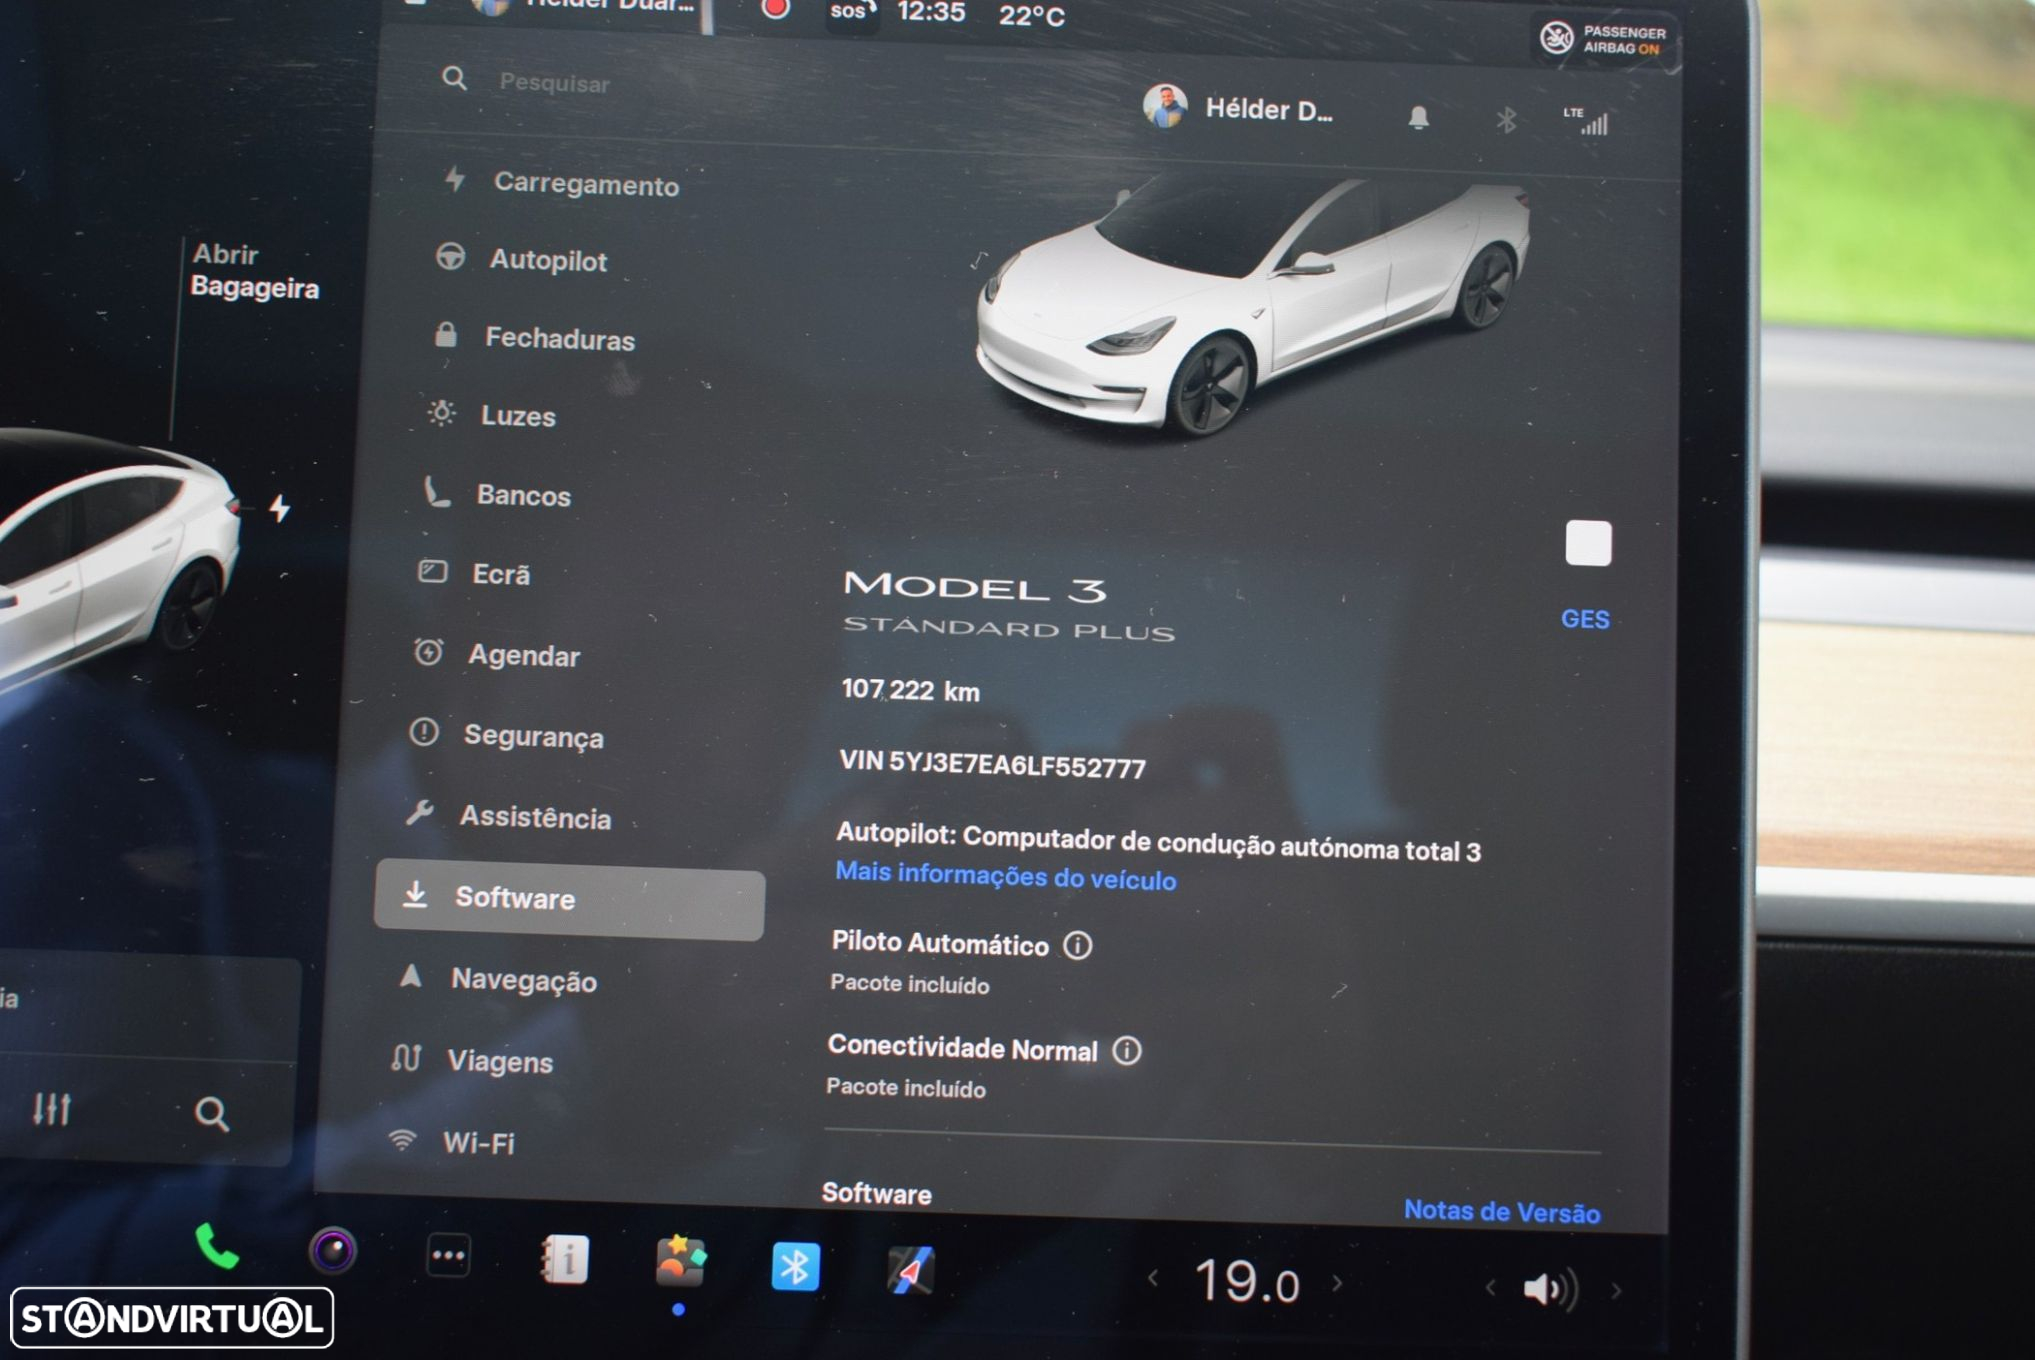
Task: Tap the blue GES link
Action: [x=1585, y=619]
